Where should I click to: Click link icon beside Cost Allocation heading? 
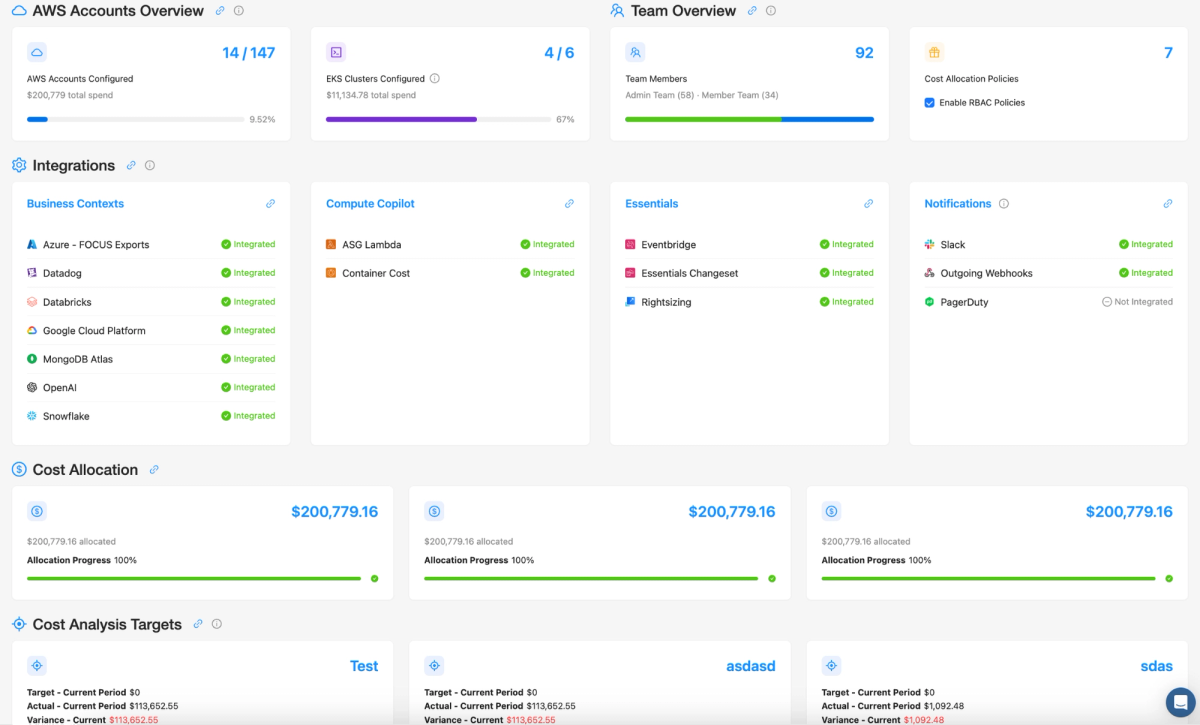[154, 470]
